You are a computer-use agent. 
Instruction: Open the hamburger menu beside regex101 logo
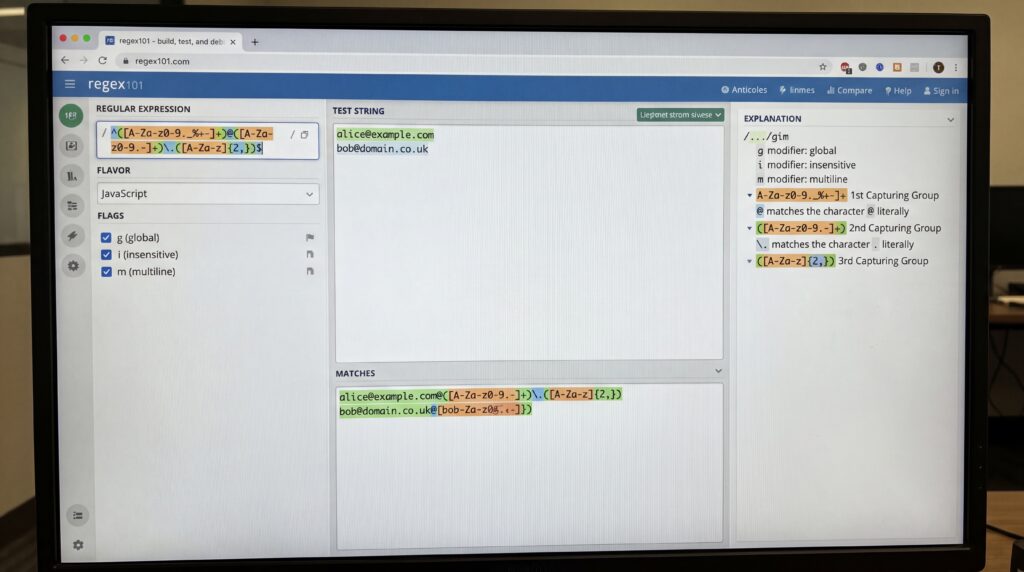click(x=70, y=84)
